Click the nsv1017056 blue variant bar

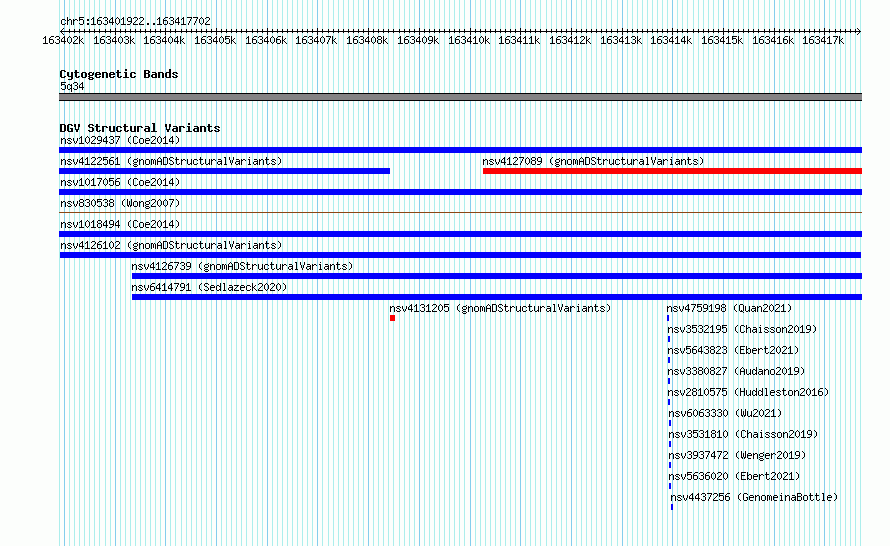[460, 192]
